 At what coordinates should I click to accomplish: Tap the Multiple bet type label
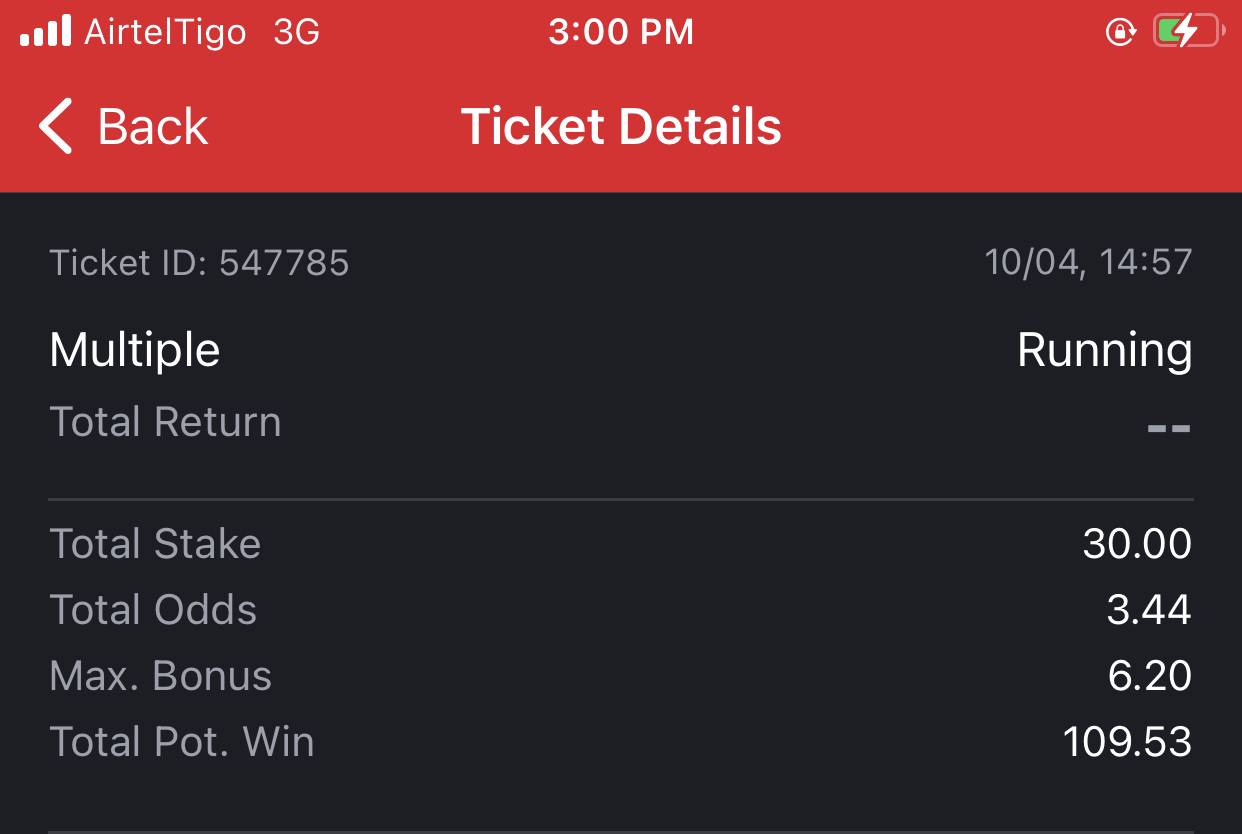[x=134, y=351]
